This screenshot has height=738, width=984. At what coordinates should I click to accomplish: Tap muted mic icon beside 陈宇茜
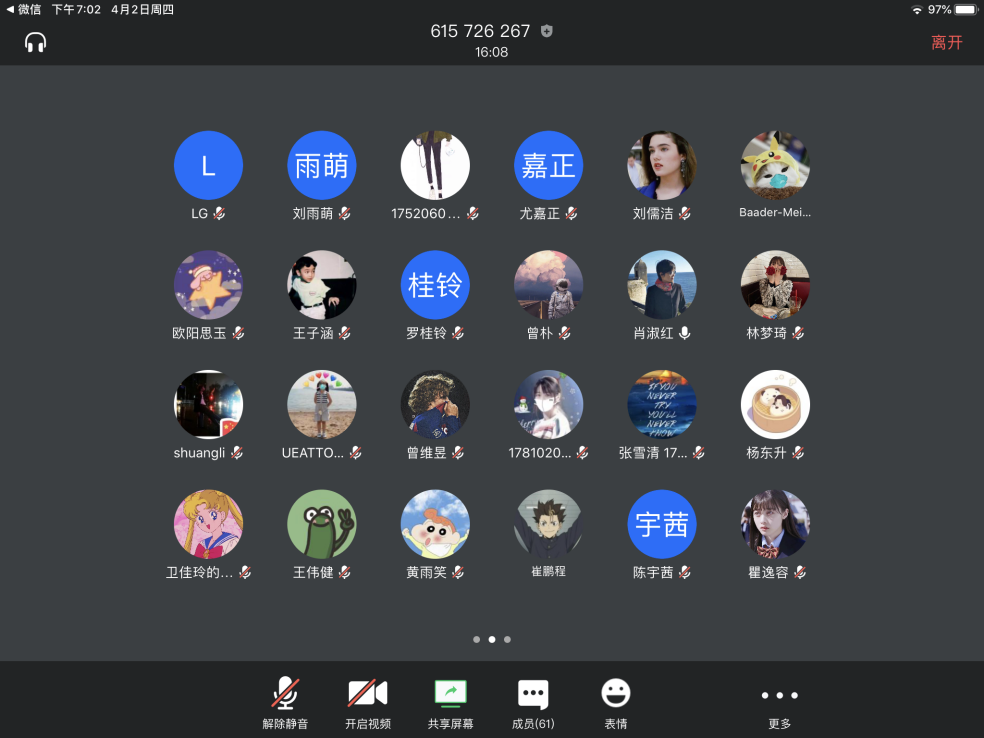coord(685,572)
